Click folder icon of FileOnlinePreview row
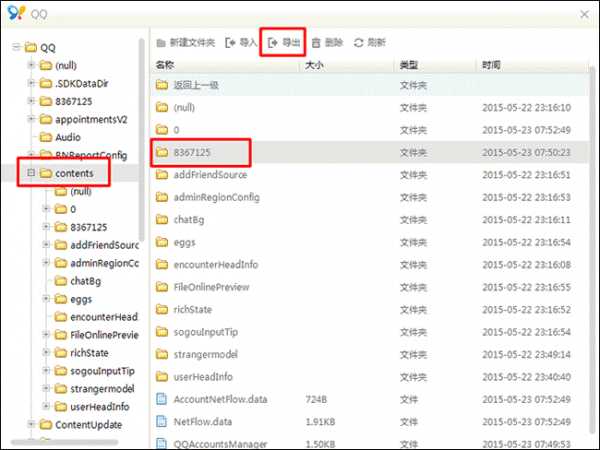Screen dimensions: 600x450 point(162,287)
